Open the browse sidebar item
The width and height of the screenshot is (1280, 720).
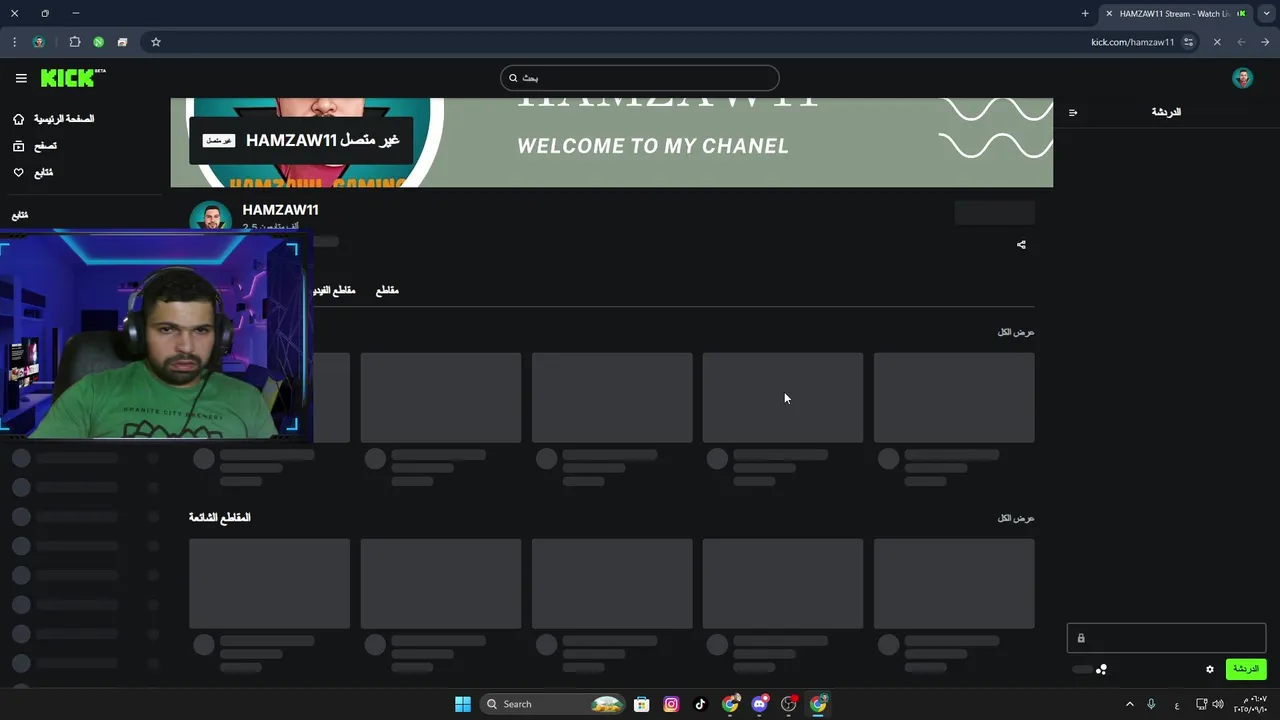[x=35, y=146]
